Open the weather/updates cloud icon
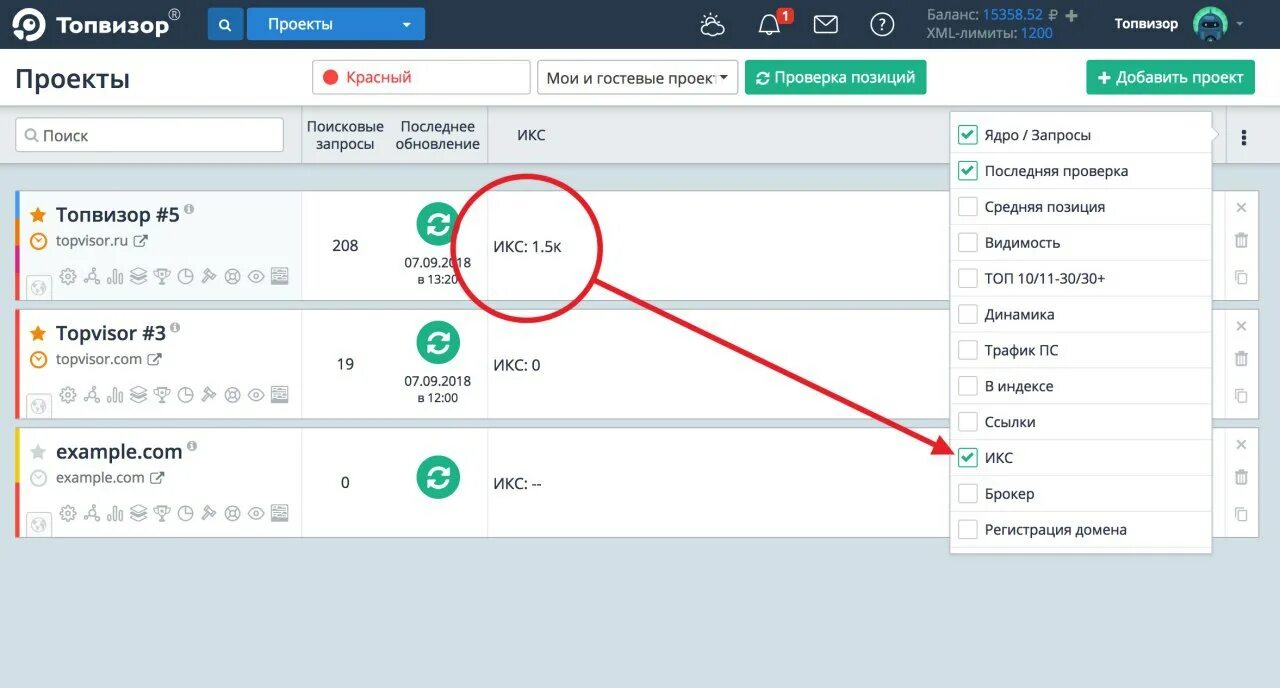The width and height of the screenshot is (1280, 688). (713, 25)
